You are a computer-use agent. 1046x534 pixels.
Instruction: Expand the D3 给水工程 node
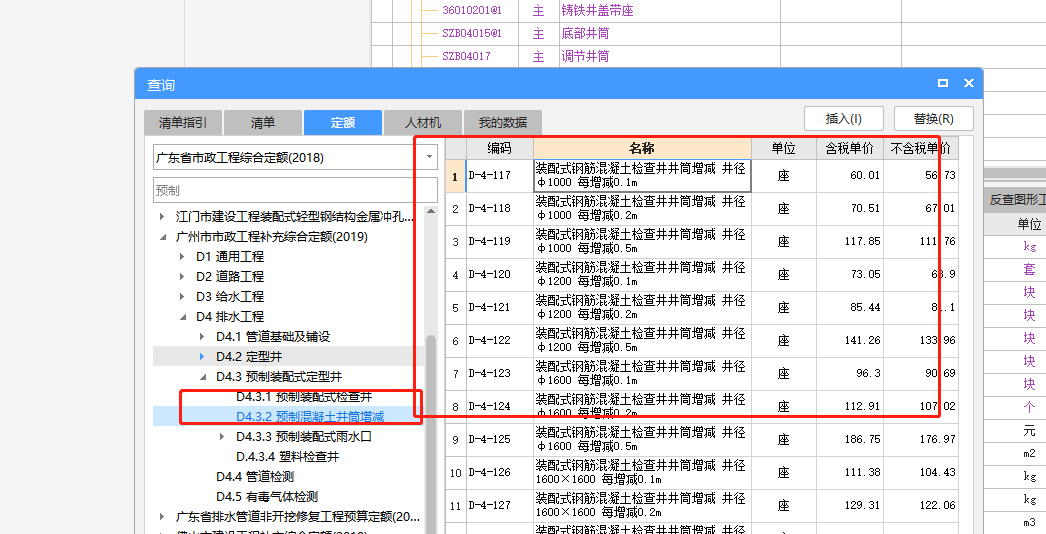click(x=182, y=297)
